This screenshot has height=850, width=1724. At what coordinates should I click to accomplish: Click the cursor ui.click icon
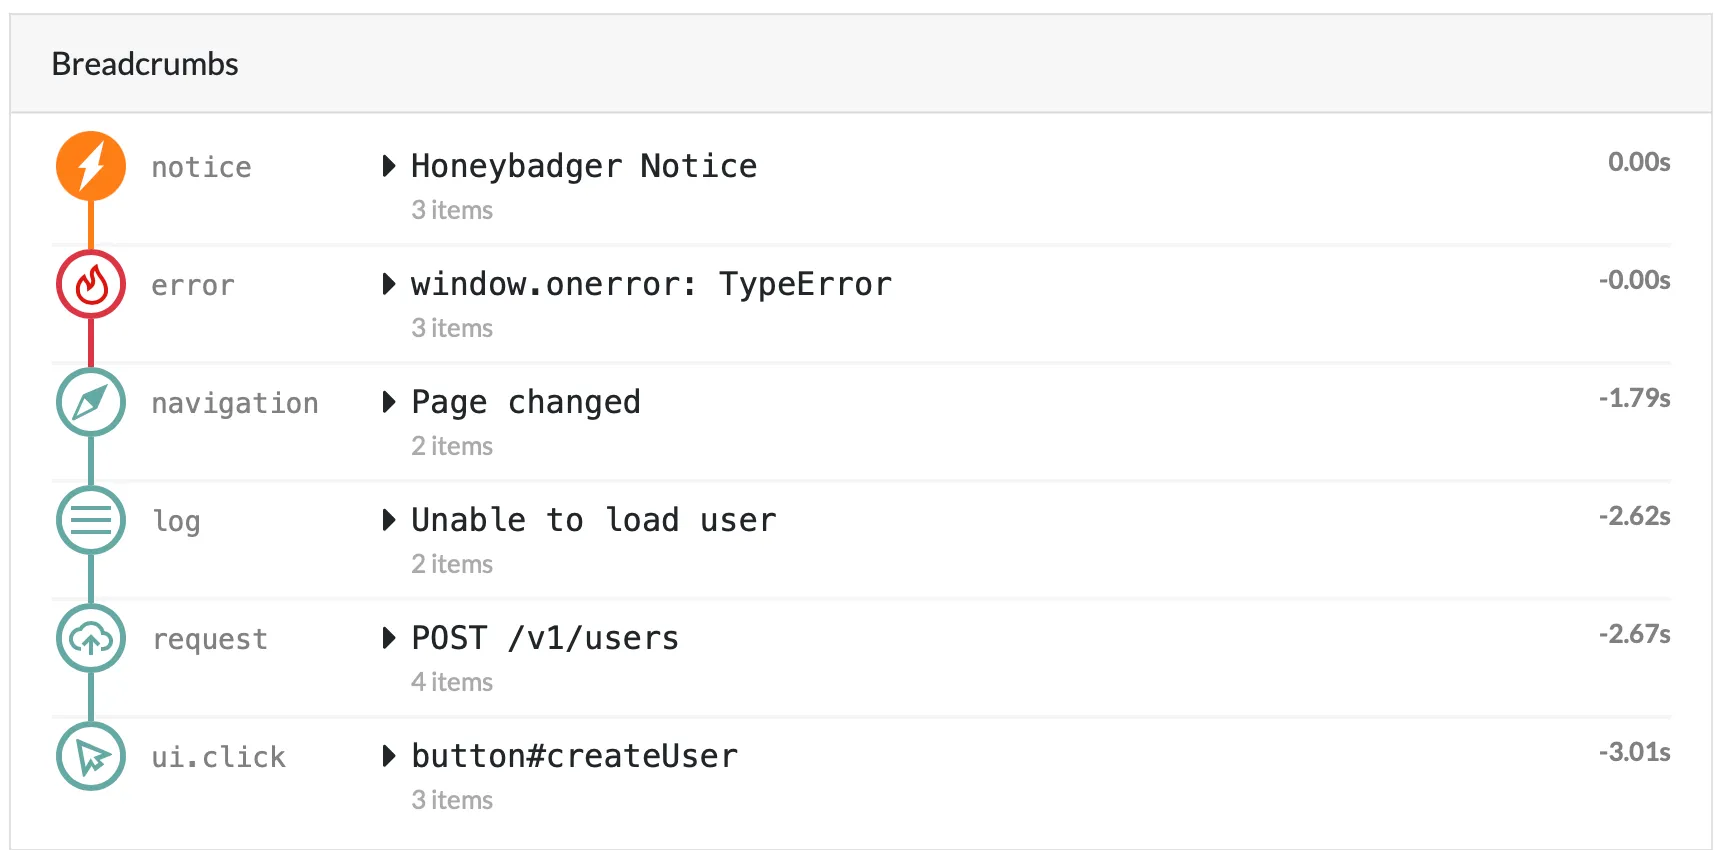90,757
